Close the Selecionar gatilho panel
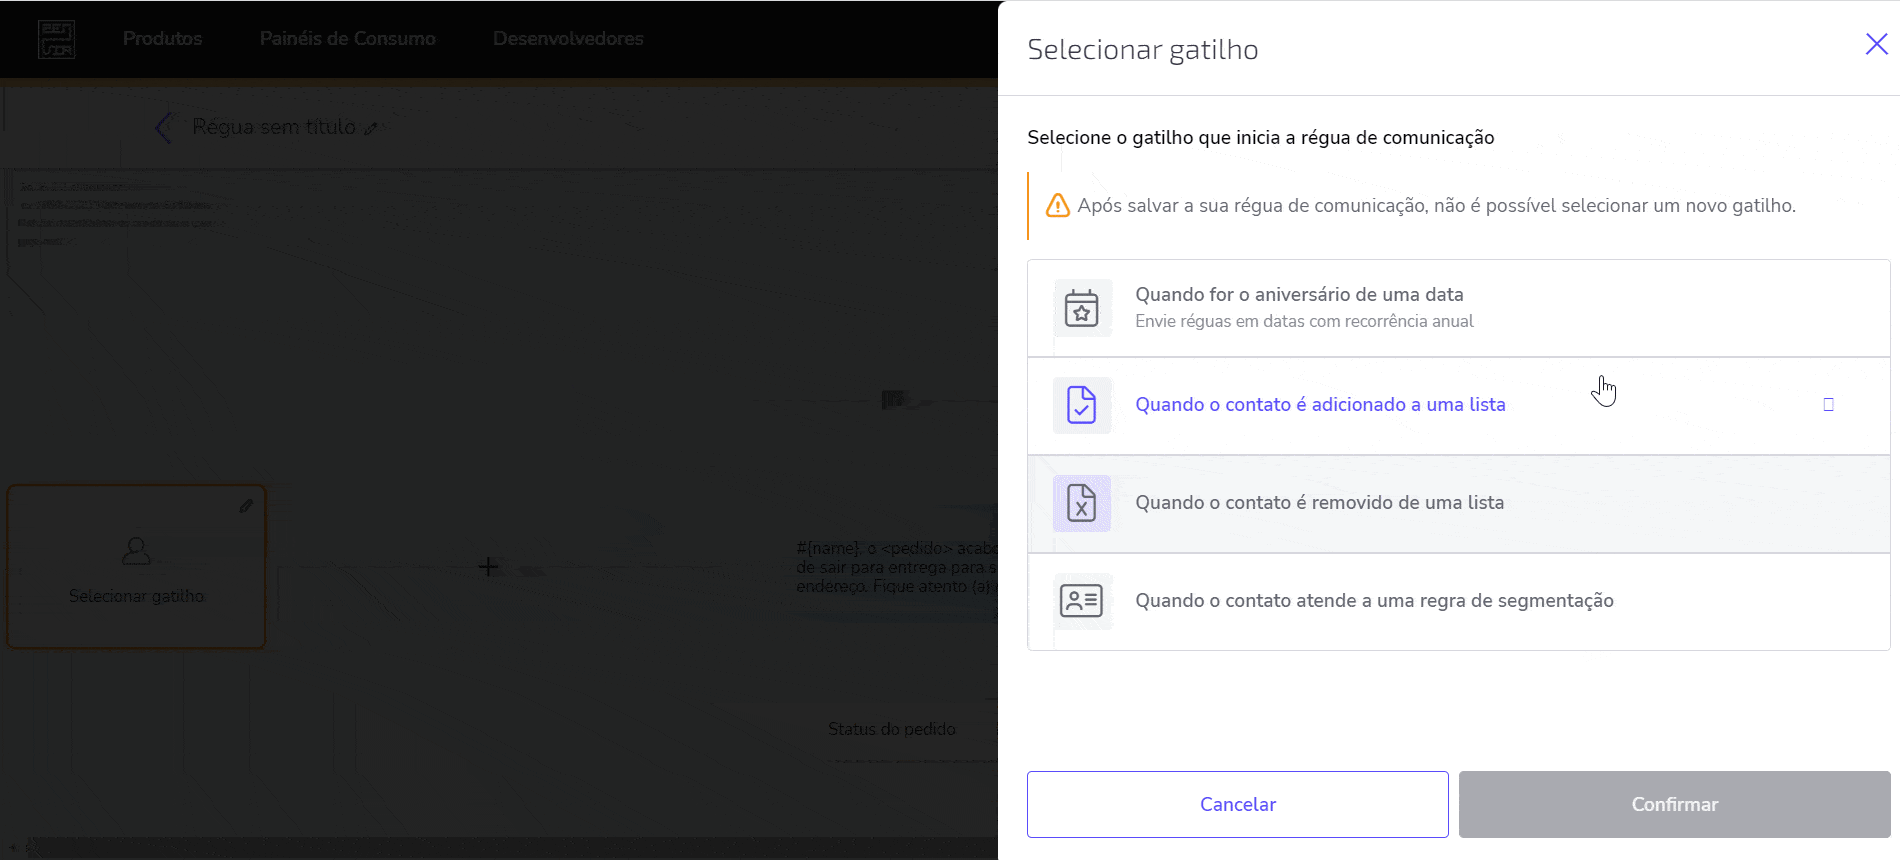Image resolution: width=1900 pixels, height=860 pixels. point(1876,44)
